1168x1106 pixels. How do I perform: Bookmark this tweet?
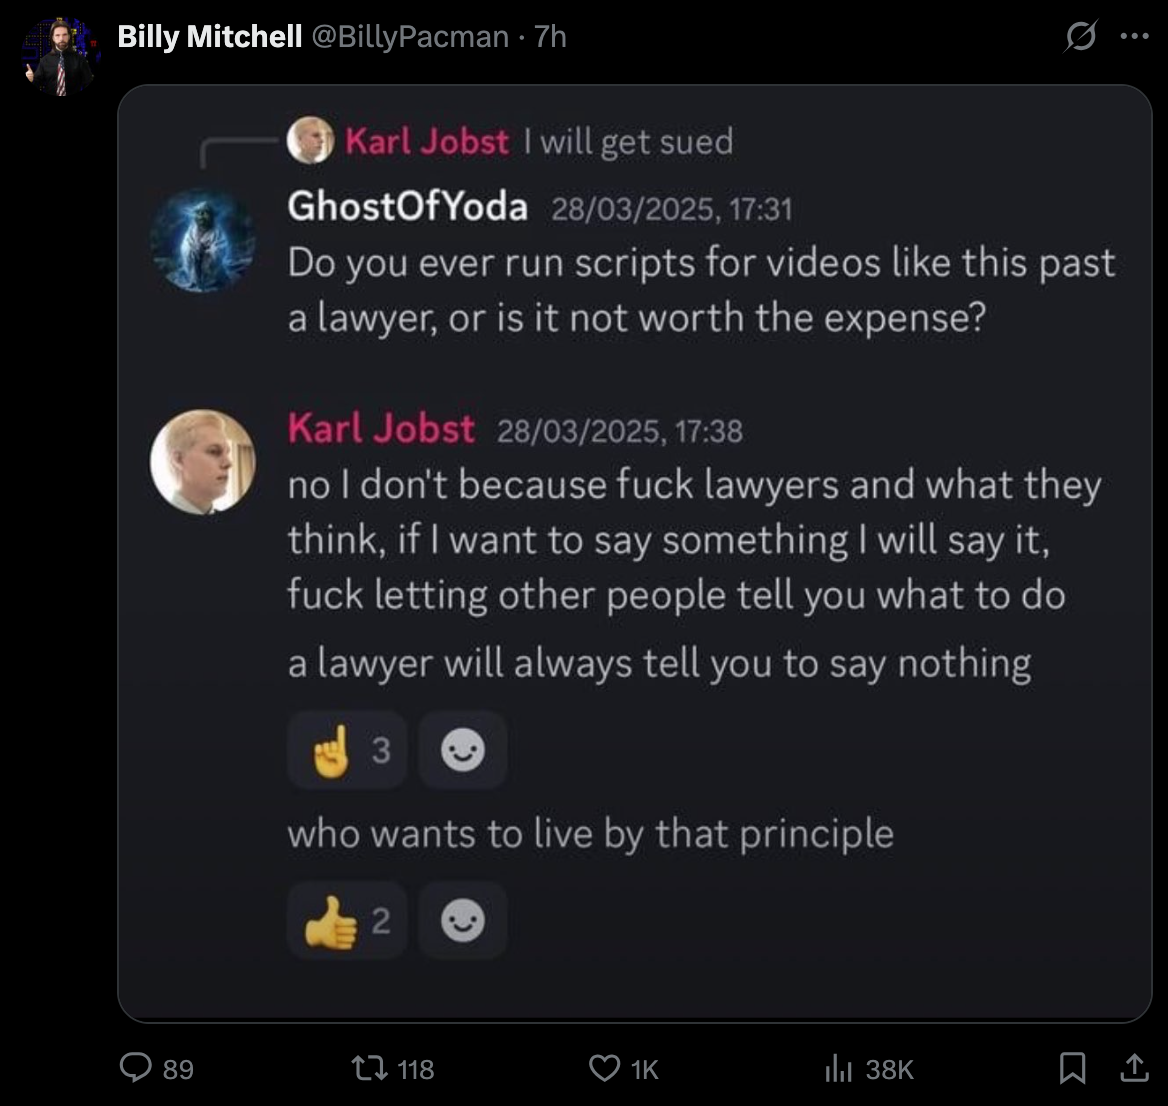(x=1072, y=1069)
